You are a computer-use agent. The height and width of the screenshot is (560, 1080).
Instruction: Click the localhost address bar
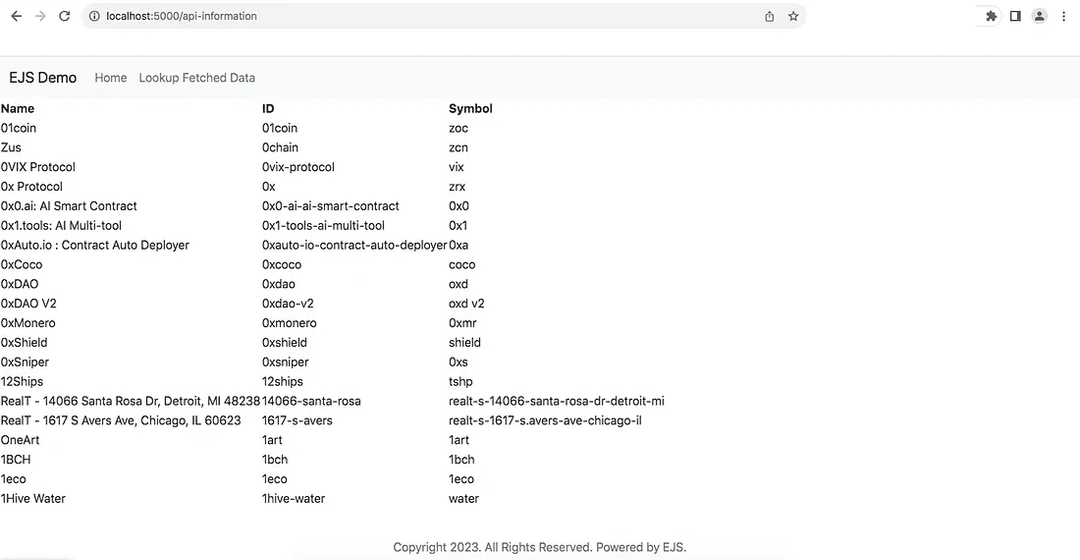400,16
